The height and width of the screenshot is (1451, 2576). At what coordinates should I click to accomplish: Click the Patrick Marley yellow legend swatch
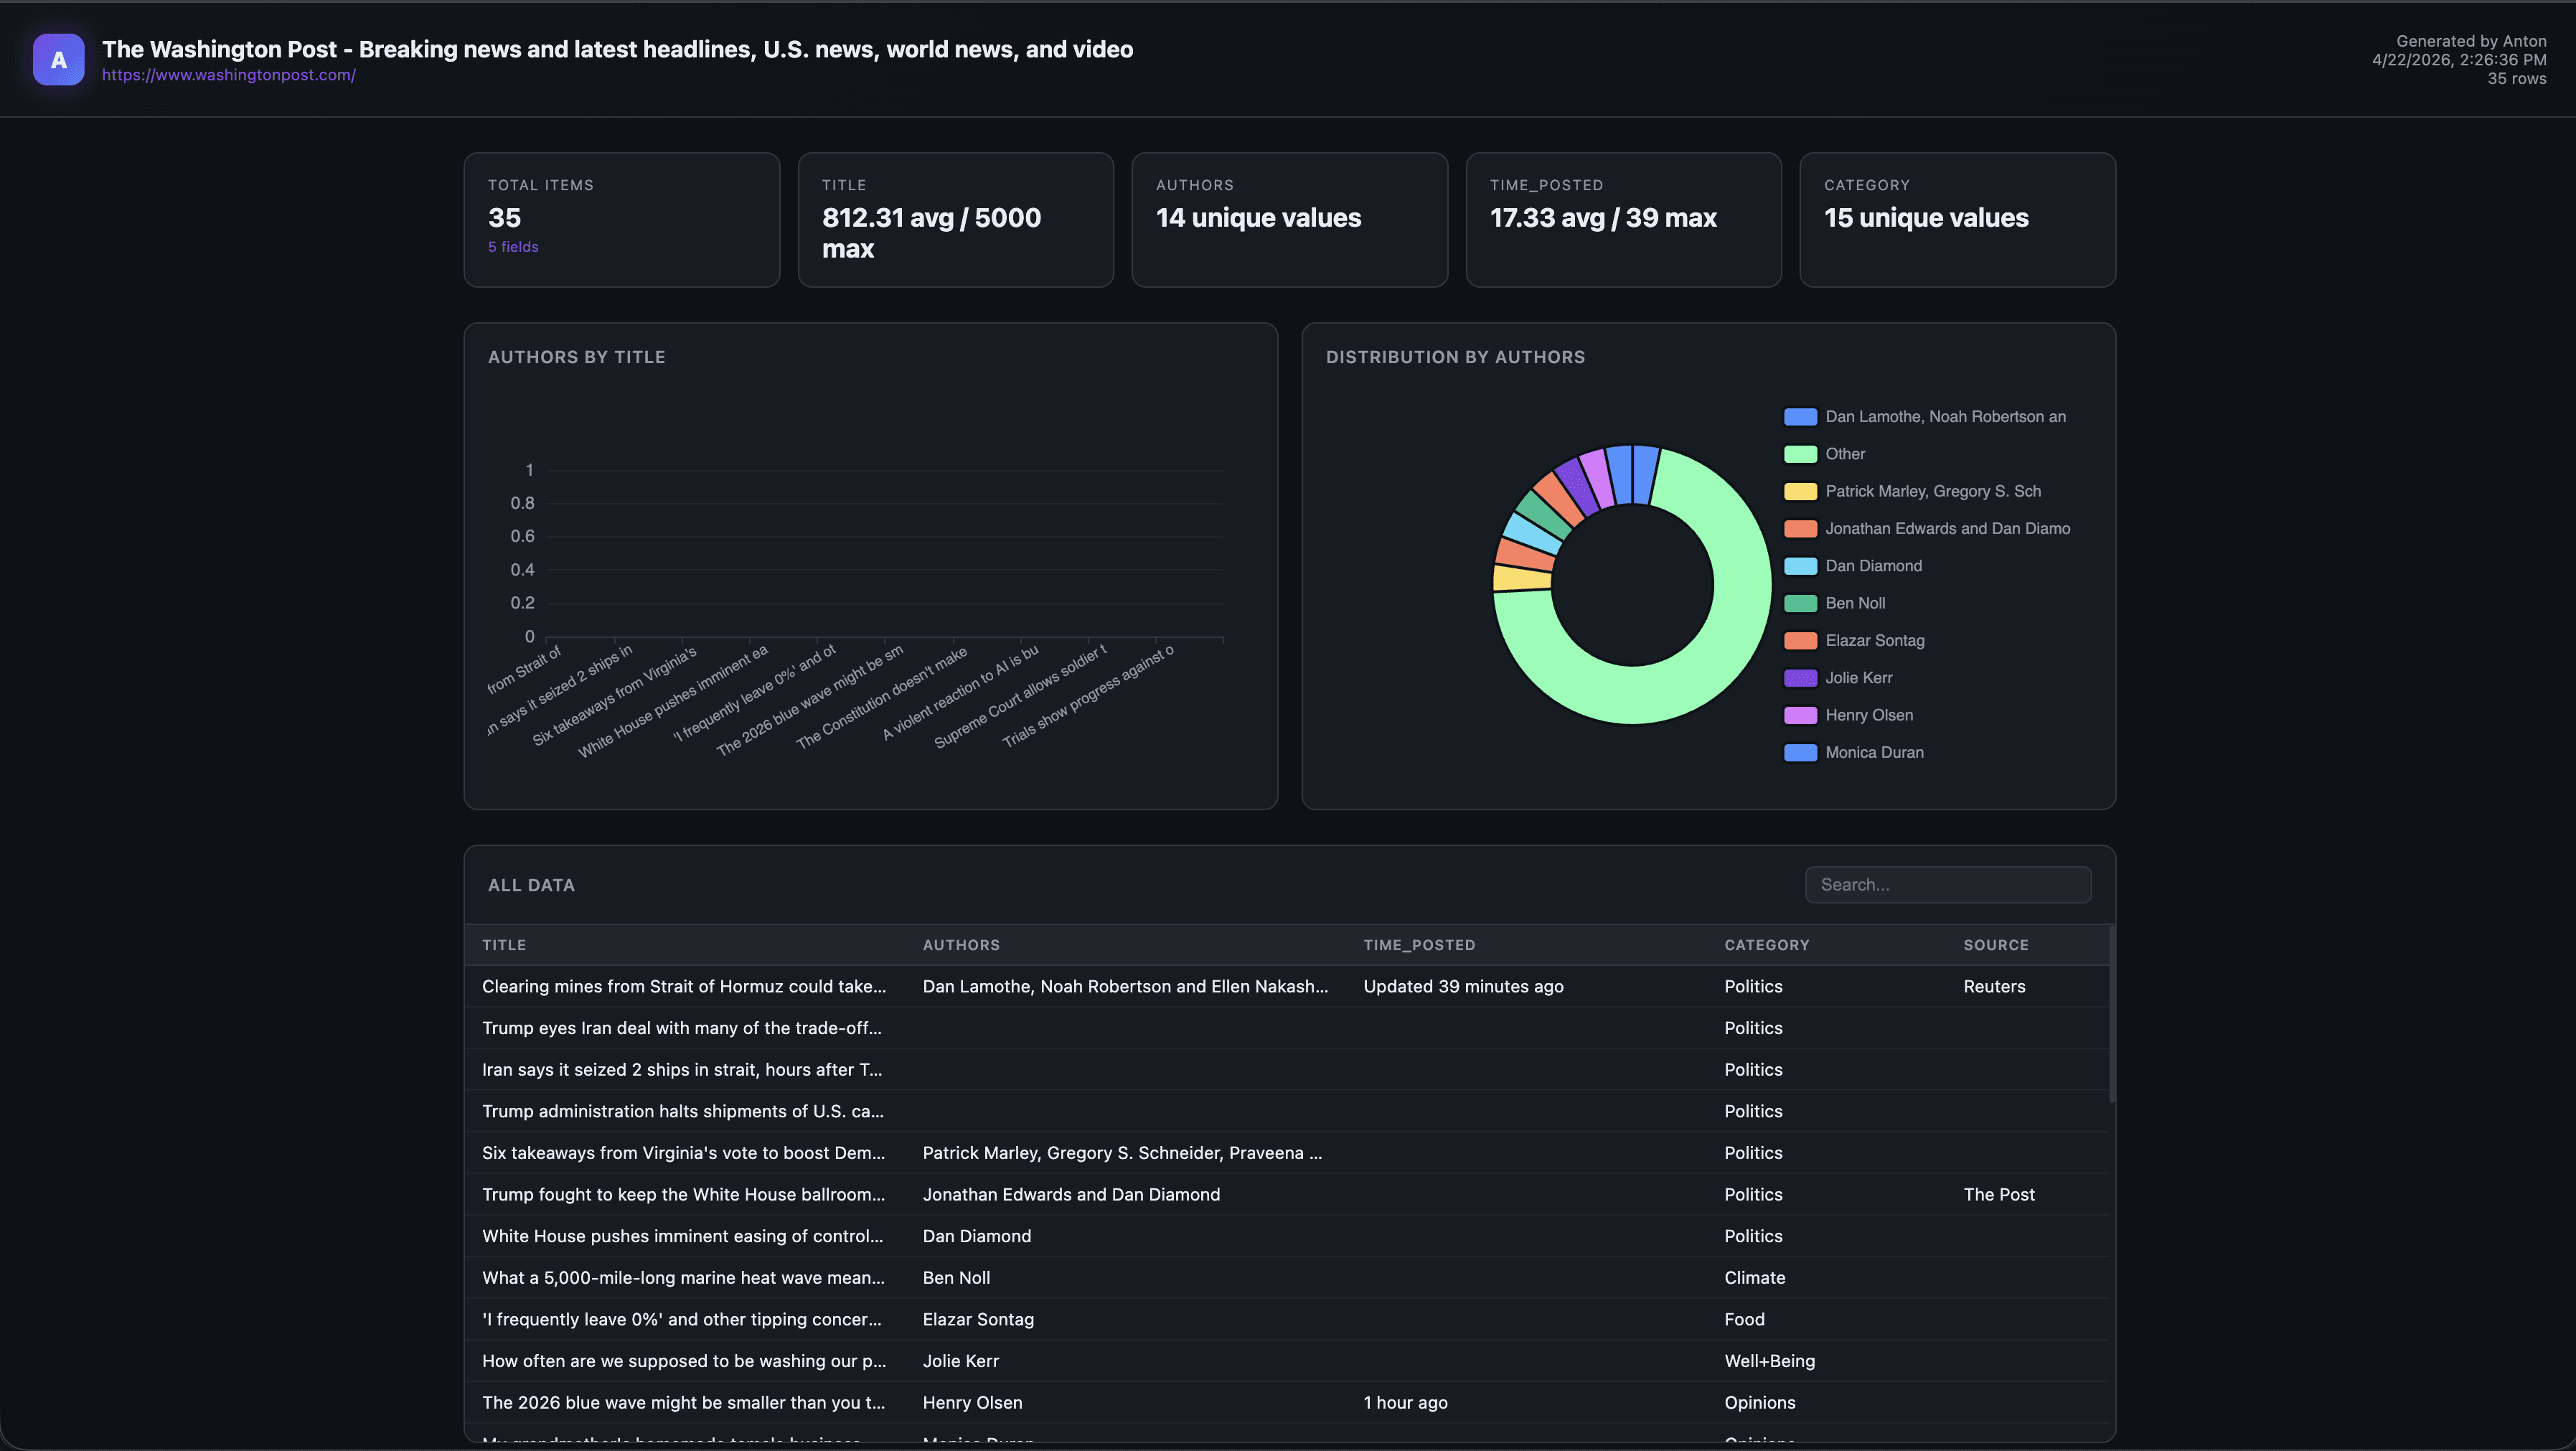coord(1800,491)
